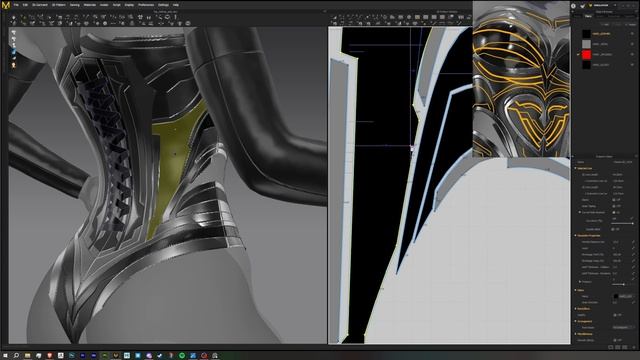
Task: Click the blue icon in 3D viewport side toolbar
Action: [13, 52]
